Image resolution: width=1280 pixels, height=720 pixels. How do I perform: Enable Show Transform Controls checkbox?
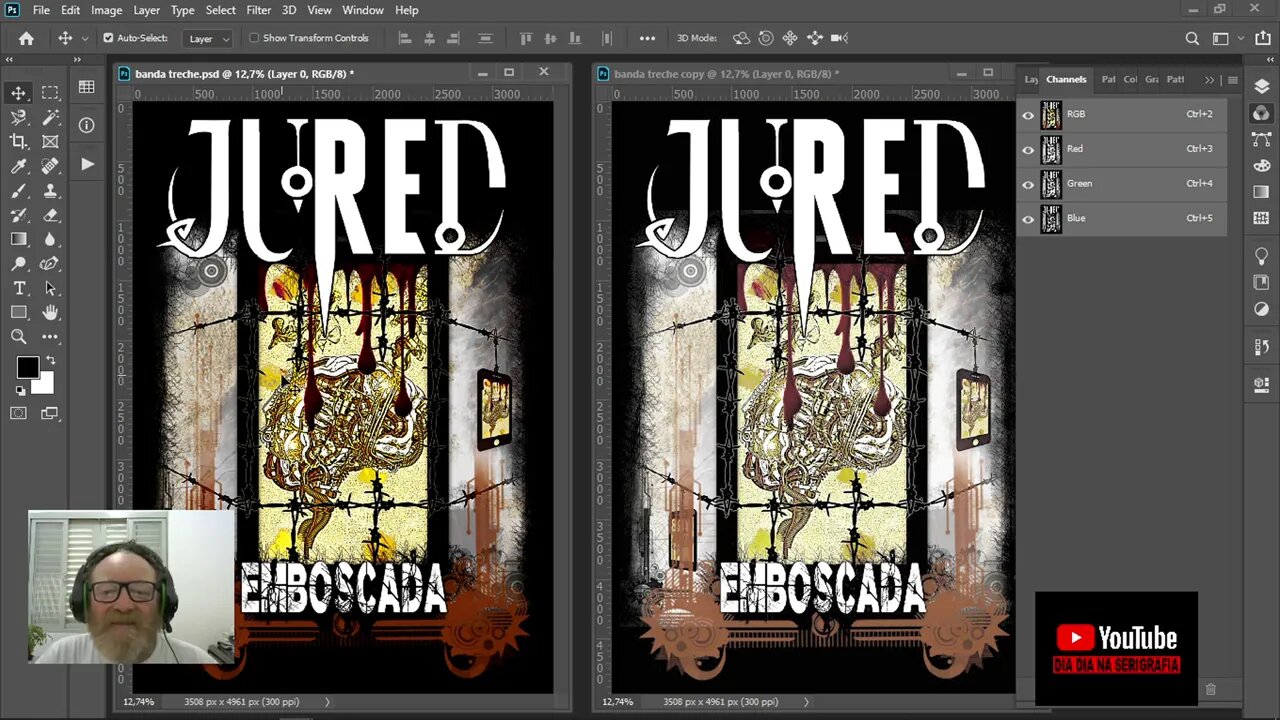pyautogui.click(x=254, y=38)
